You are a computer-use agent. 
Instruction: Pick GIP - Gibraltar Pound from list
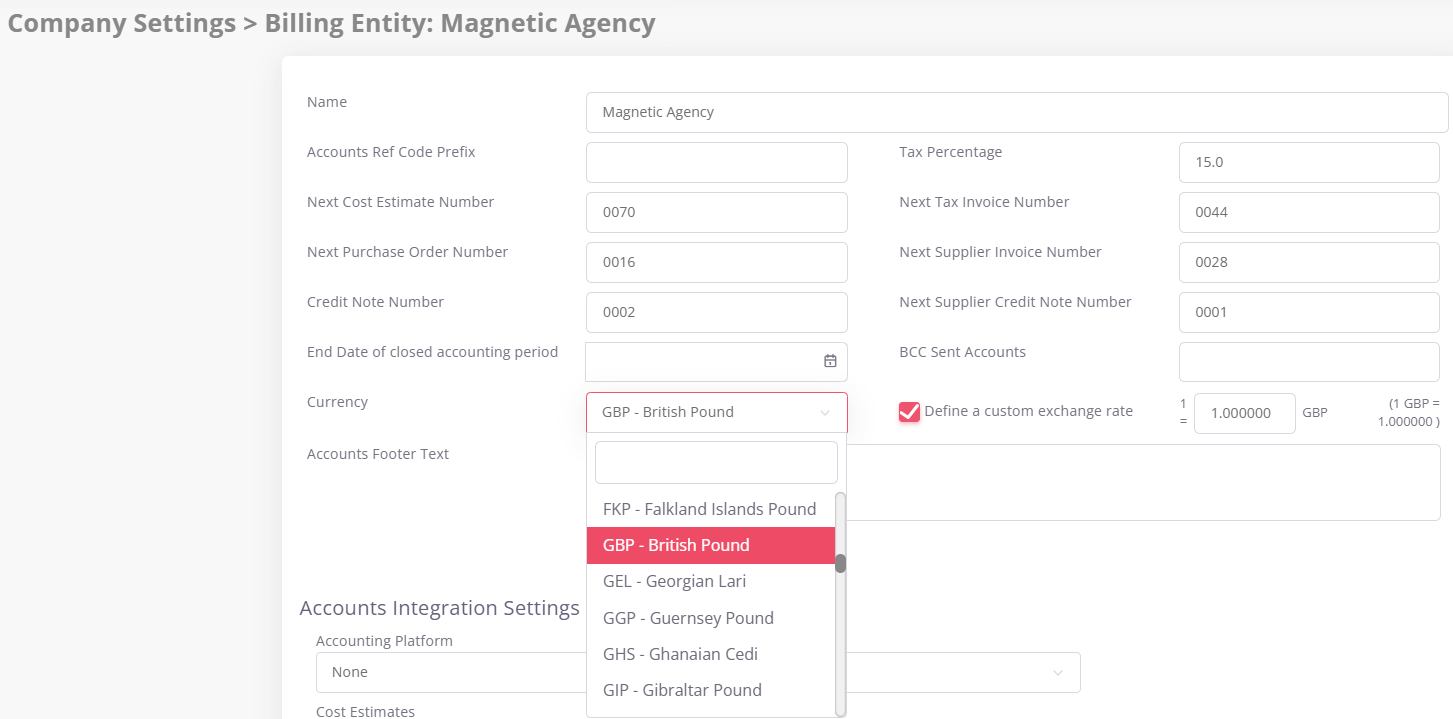pyautogui.click(x=710, y=690)
